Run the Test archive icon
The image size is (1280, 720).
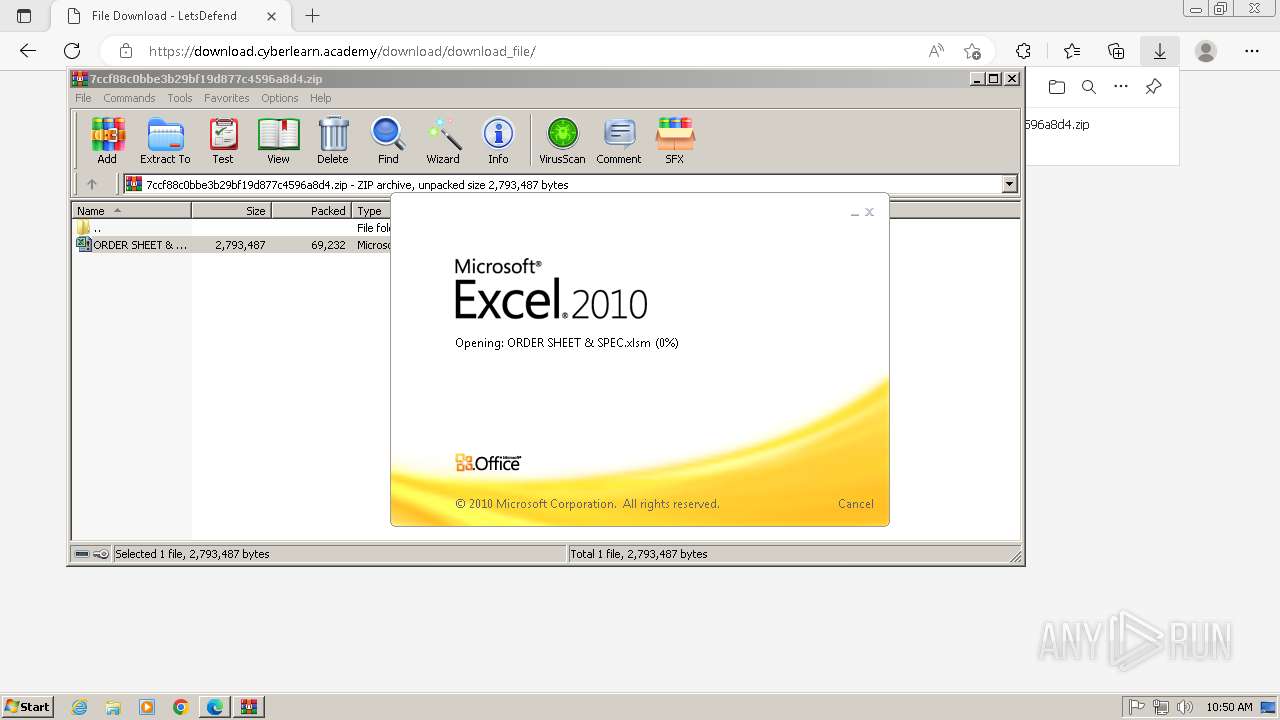coord(223,140)
